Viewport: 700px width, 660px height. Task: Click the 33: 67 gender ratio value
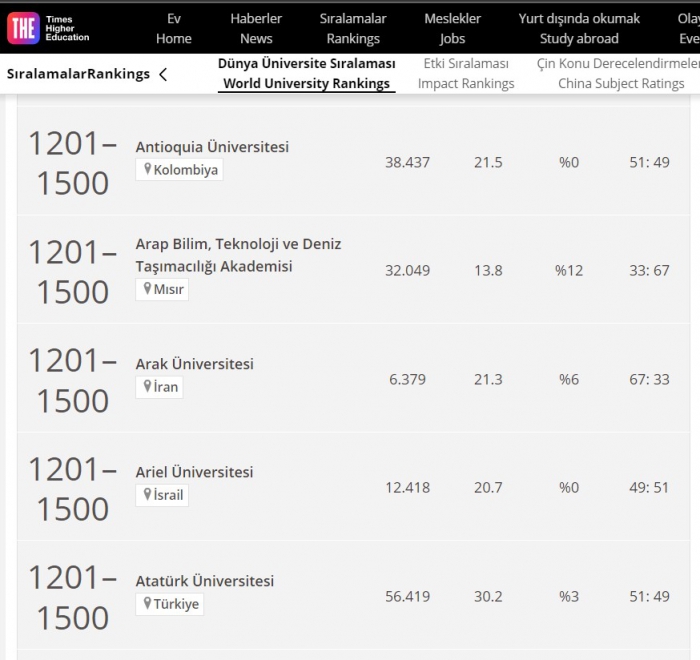pyautogui.click(x=650, y=270)
